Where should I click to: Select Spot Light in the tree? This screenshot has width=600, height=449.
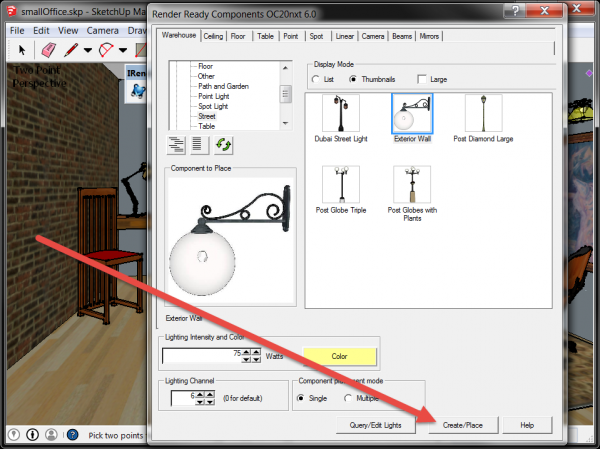[x=213, y=106]
